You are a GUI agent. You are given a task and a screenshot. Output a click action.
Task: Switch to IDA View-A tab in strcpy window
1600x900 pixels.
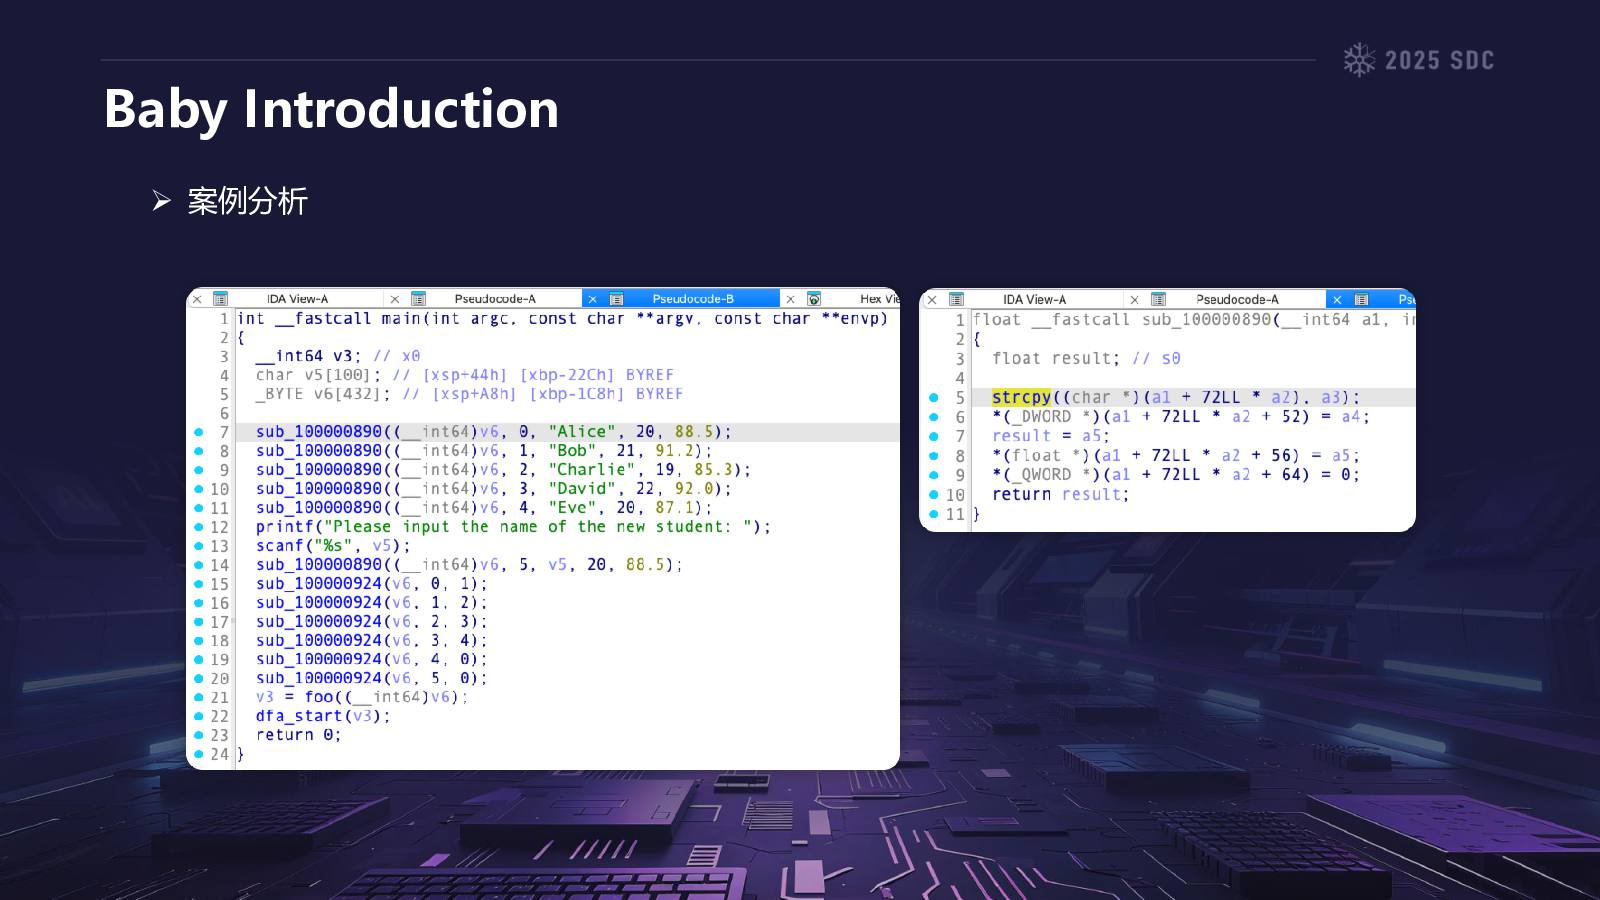click(1034, 300)
